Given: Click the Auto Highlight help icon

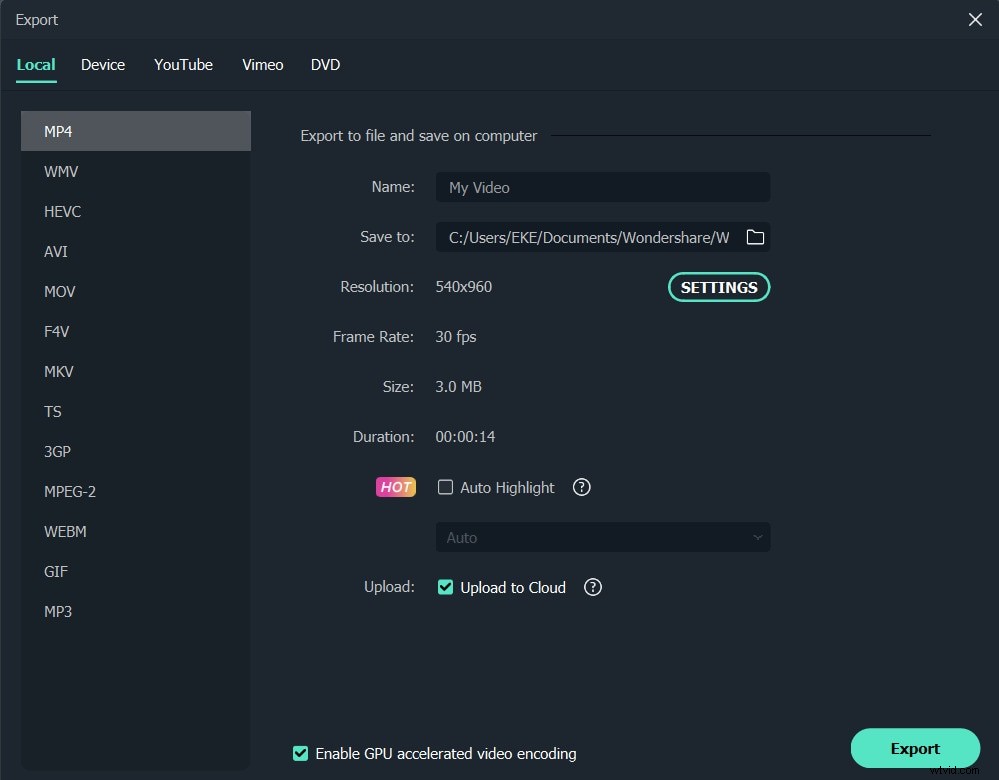Looking at the screenshot, I should pyautogui.click(x=581, y=487).
